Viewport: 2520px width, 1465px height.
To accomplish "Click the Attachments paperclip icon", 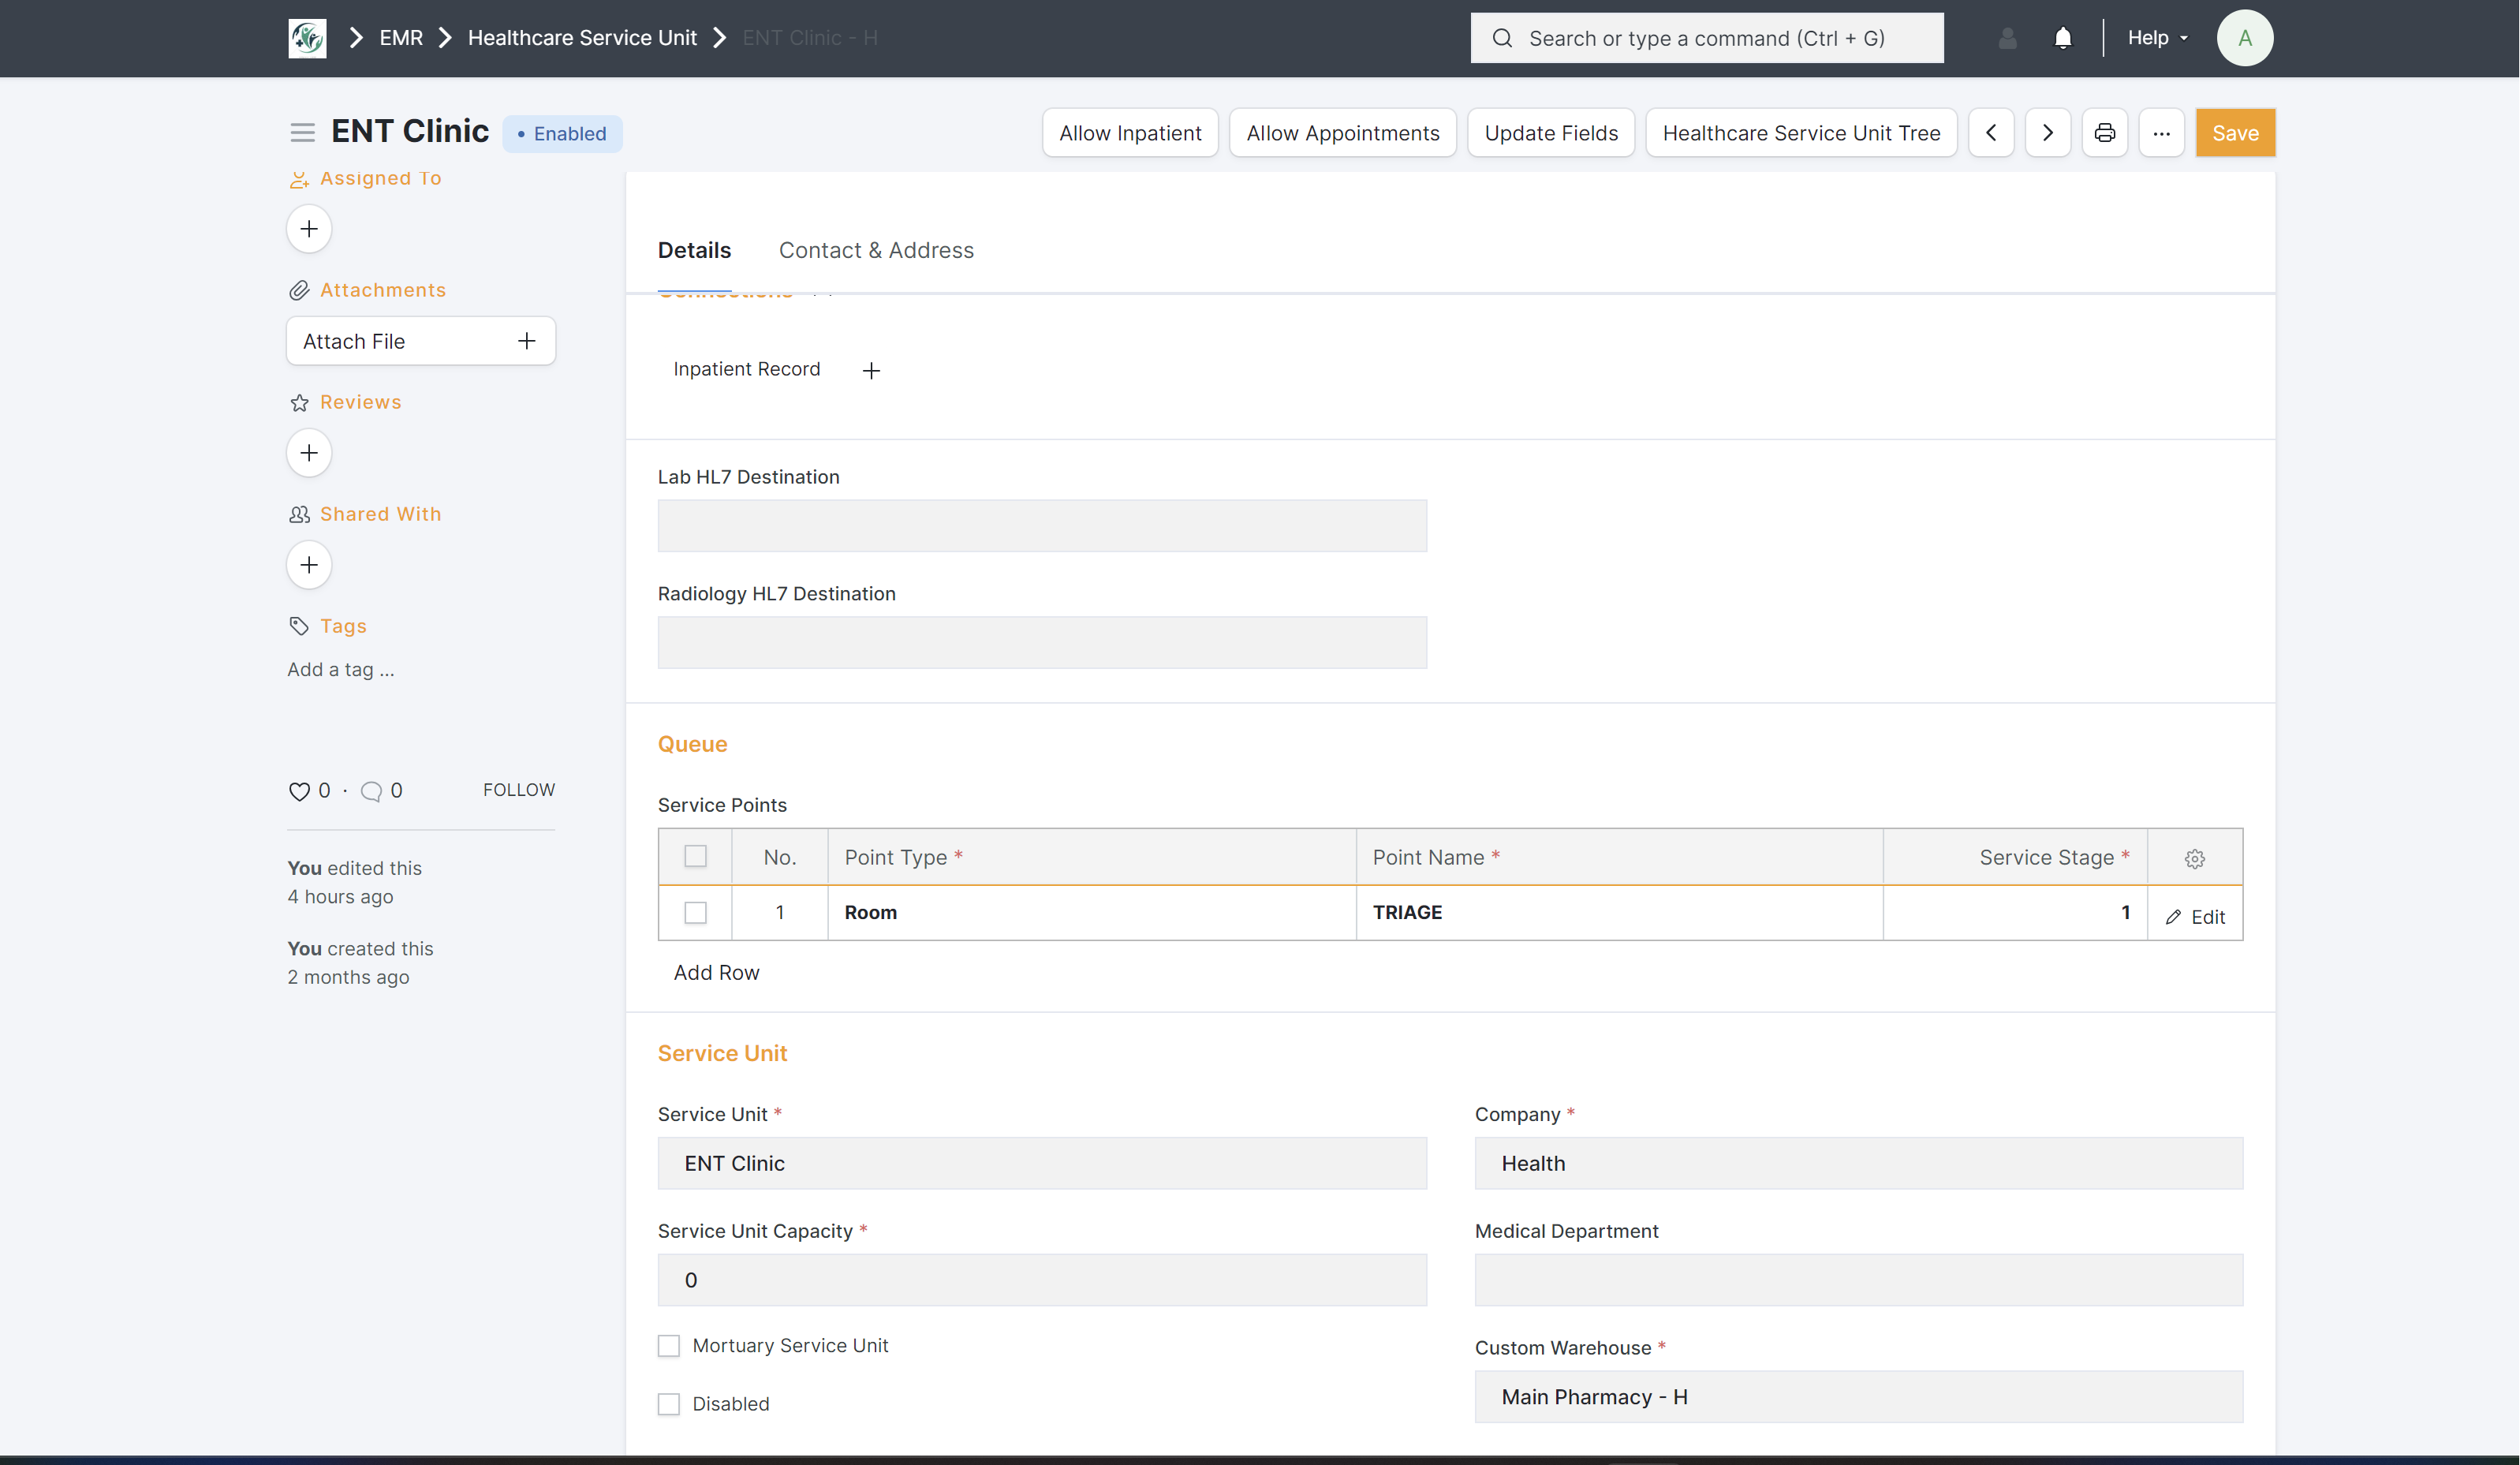I will (x=299, y=290).
